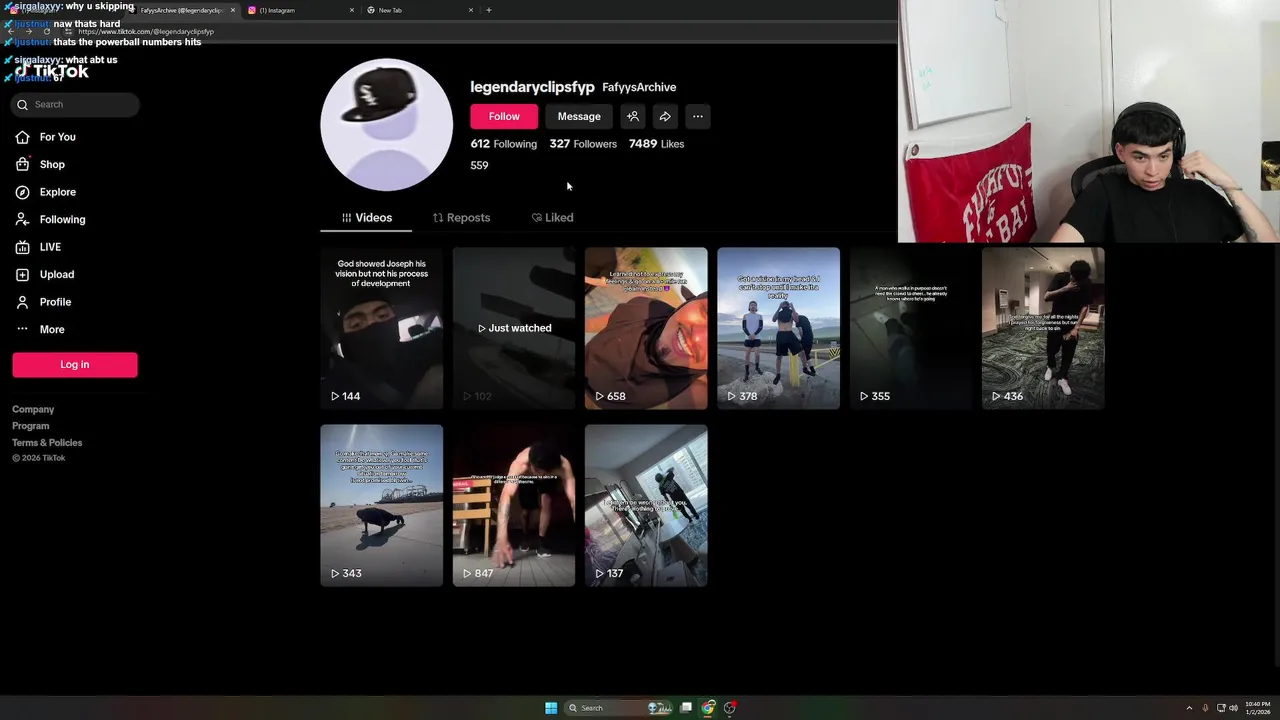
Task: Open a new browser tab with plus
Action: [488, 10]
